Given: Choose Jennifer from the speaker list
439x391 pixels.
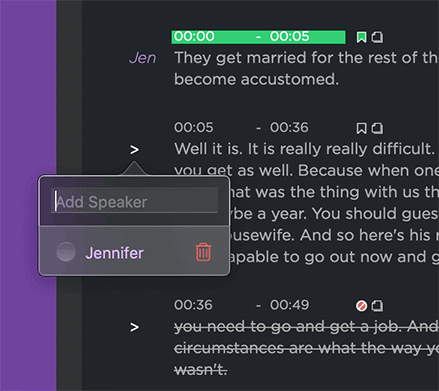Looking at the screenshot, I should pos(114,253).
